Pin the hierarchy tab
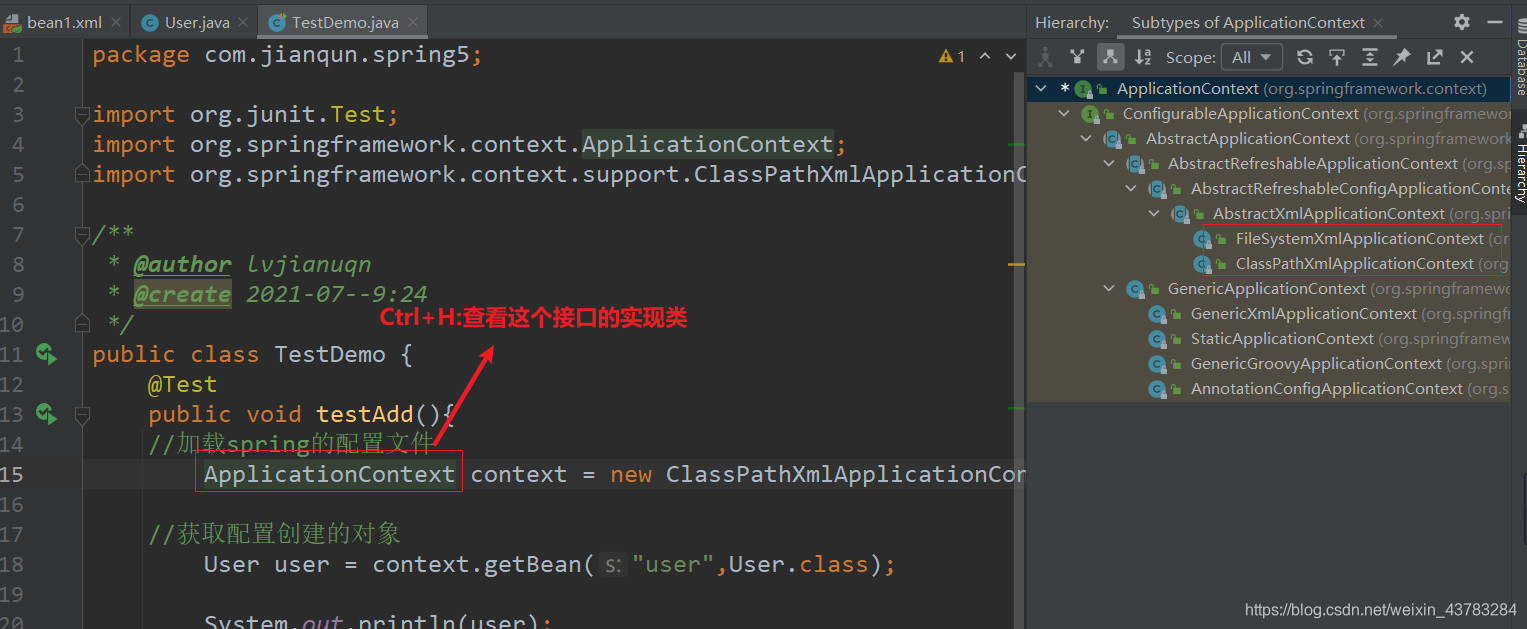 coord(1402,57)
